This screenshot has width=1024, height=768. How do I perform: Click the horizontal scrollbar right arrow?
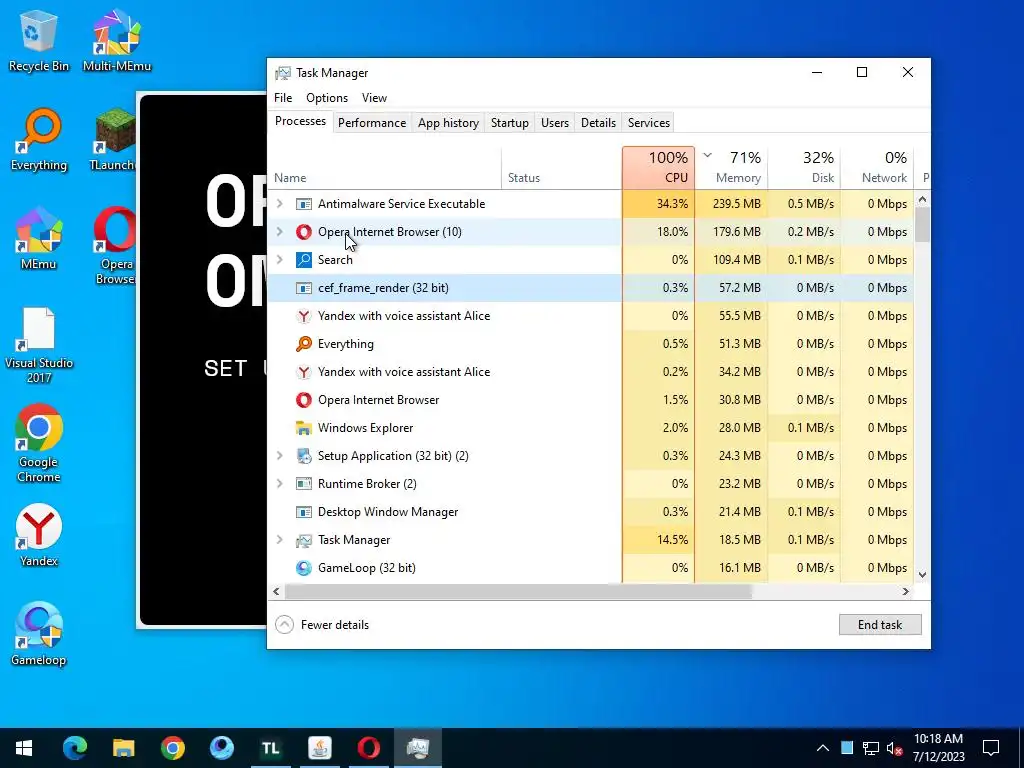pos(906,592)
